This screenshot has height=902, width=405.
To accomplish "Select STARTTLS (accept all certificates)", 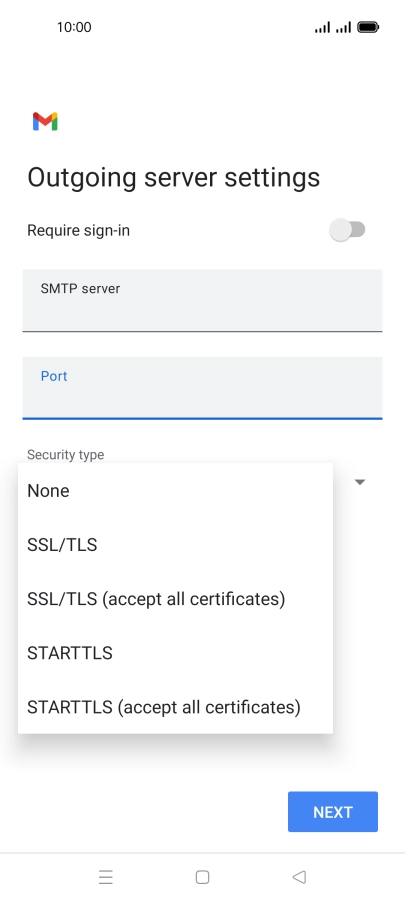I will 175,707.
